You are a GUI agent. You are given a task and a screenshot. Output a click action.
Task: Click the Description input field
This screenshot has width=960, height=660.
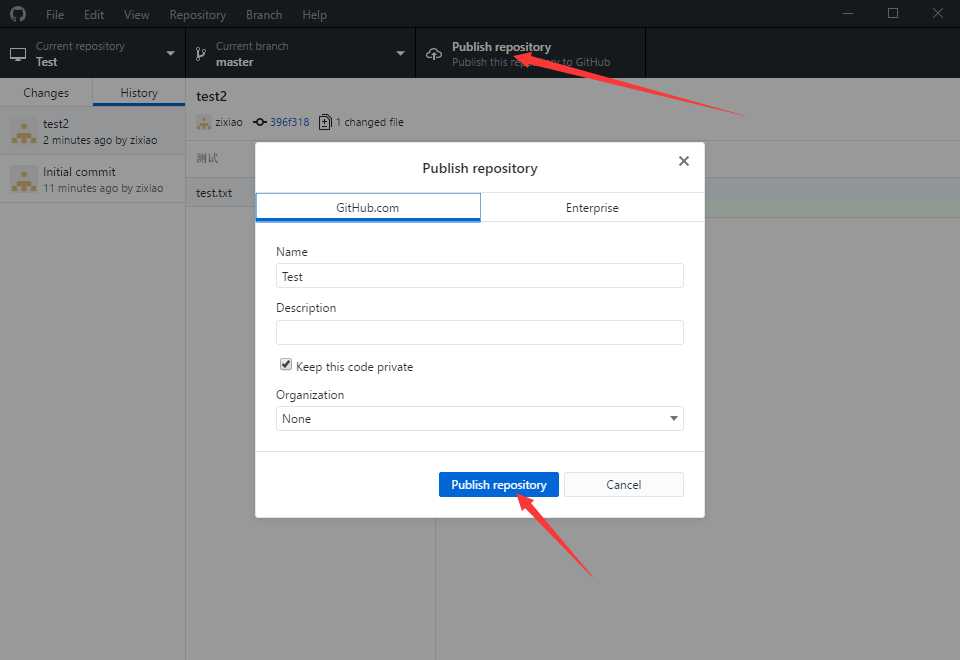pos(479,332)
